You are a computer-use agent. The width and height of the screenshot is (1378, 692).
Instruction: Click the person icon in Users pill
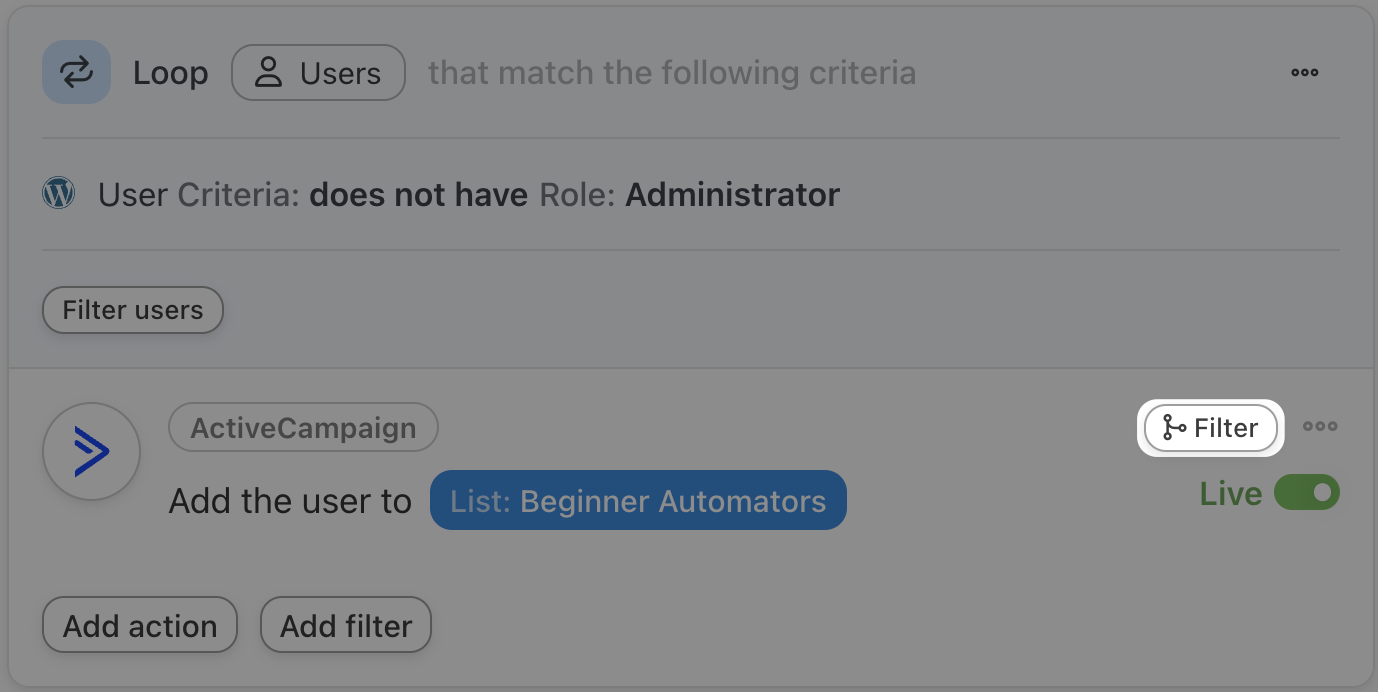pos(268,73)
